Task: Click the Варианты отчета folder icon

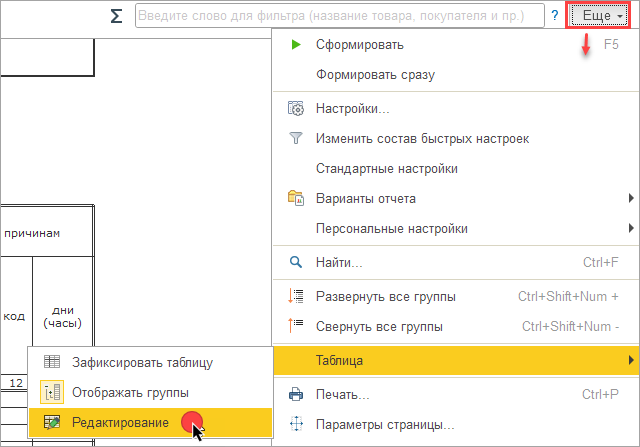Action: 295,197
